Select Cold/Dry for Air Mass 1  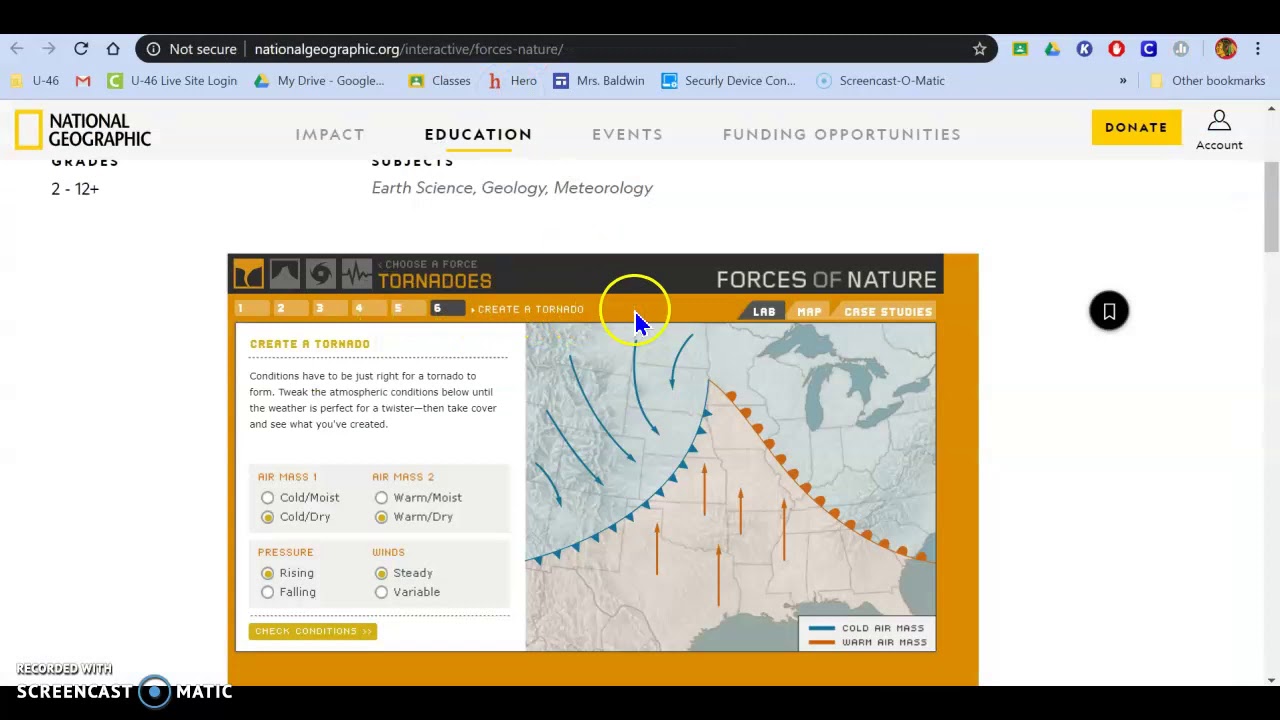267,517
